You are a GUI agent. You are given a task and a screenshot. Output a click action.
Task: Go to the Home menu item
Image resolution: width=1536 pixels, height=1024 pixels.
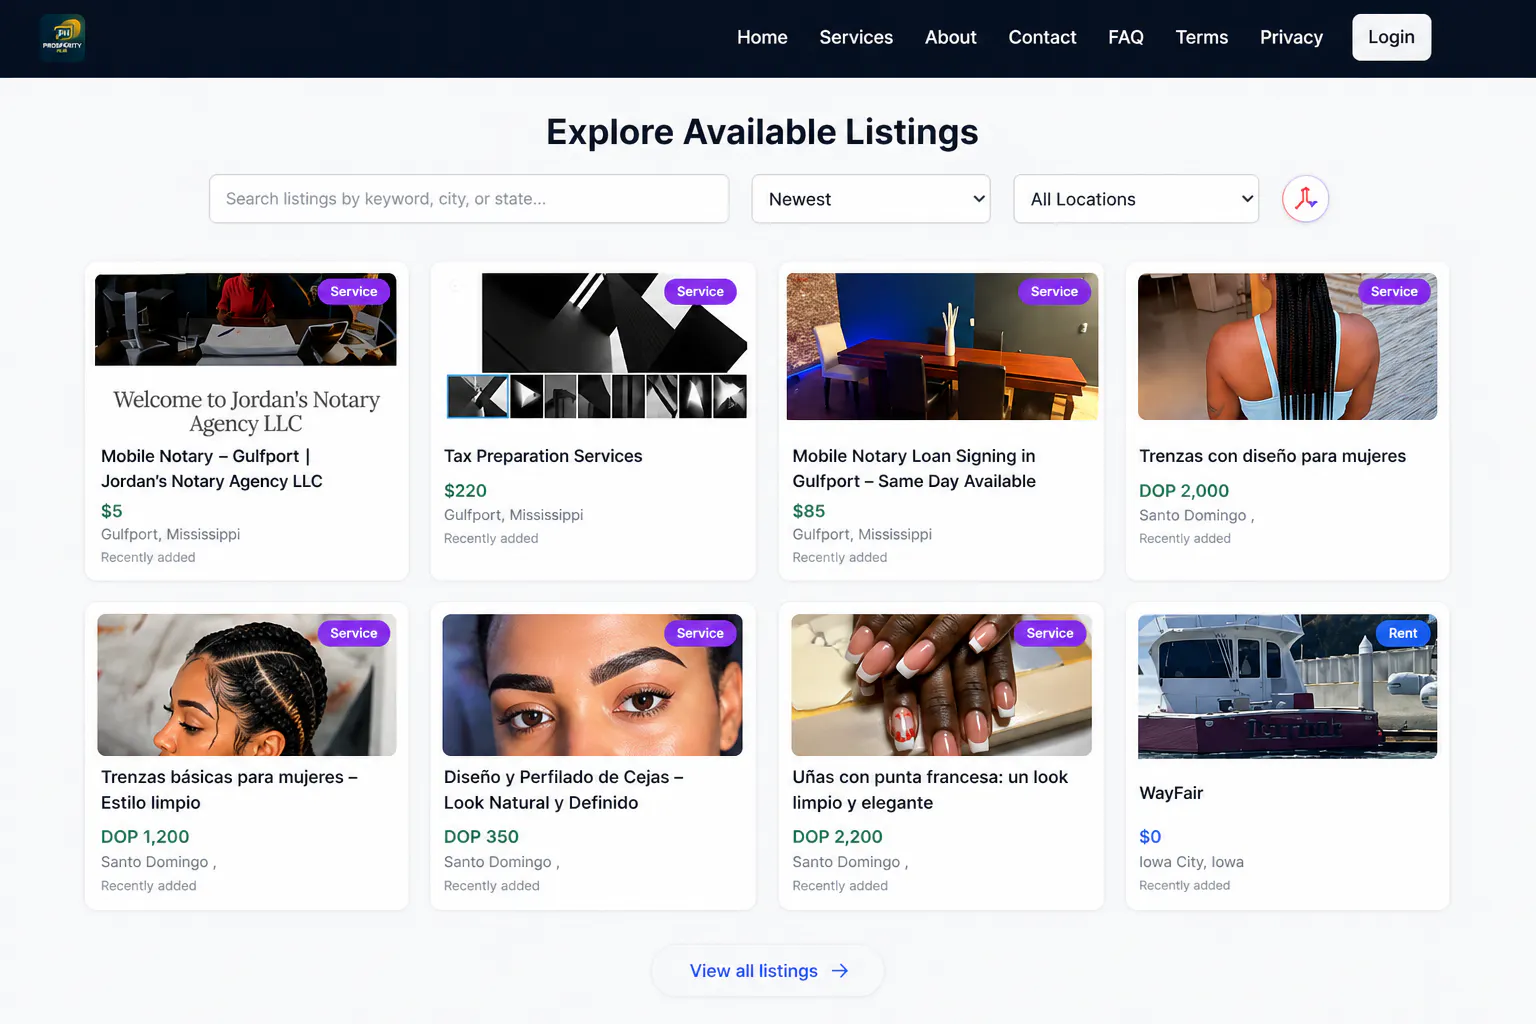[x=762, y=37]
